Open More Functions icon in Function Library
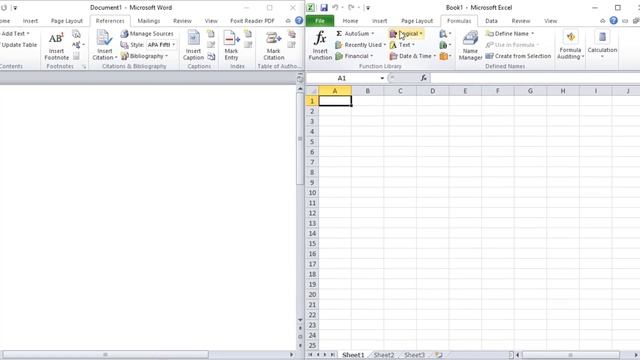 [x=445, y=56]
